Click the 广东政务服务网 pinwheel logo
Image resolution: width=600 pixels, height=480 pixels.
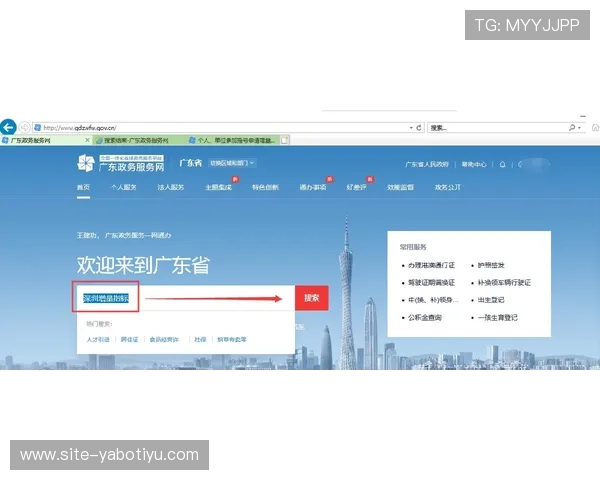tap(86, 163)
